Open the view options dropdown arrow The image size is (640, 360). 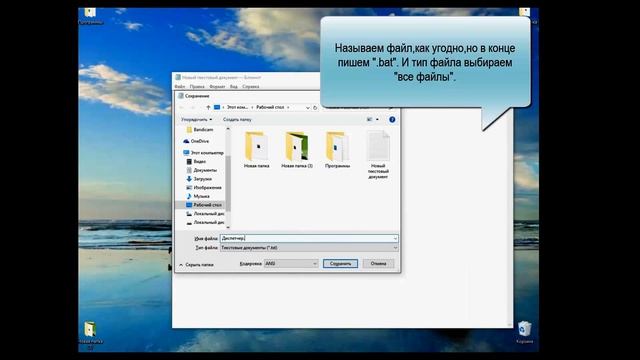pos(377,120)
